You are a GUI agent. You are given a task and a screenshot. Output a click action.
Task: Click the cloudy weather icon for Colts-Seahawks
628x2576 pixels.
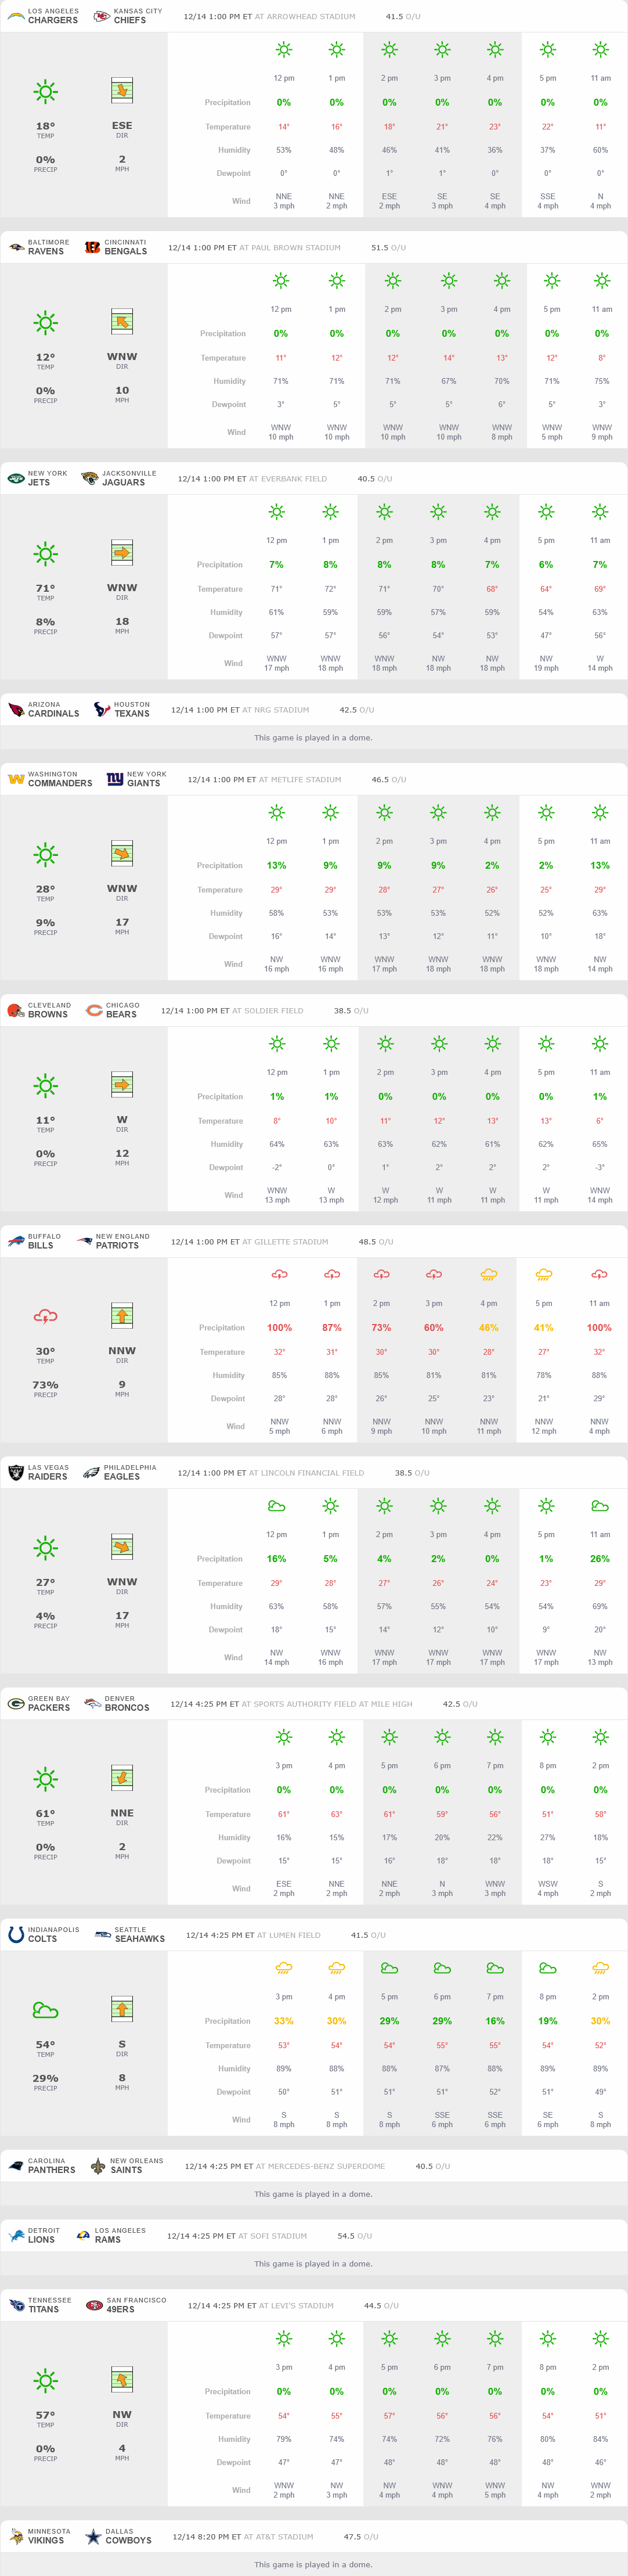point(45,2009)
